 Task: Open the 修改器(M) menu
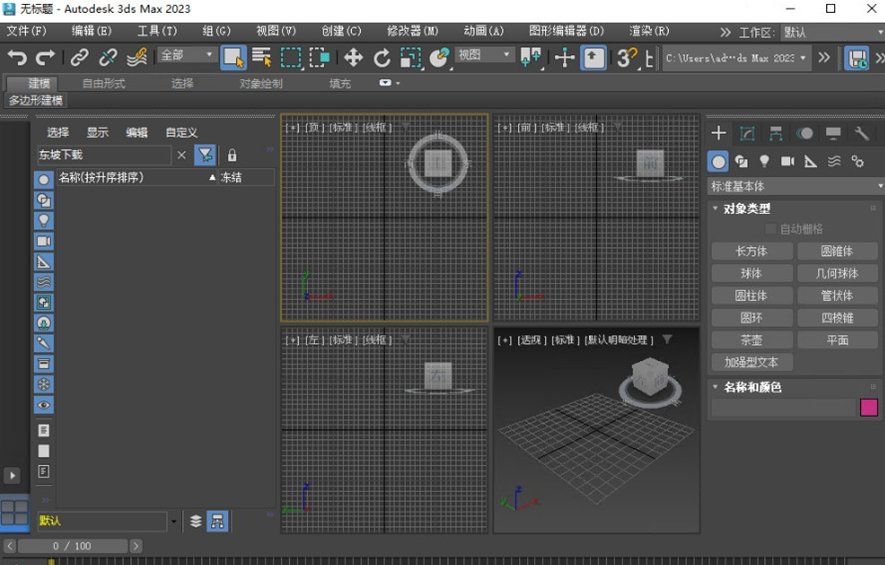click(412, 31)
